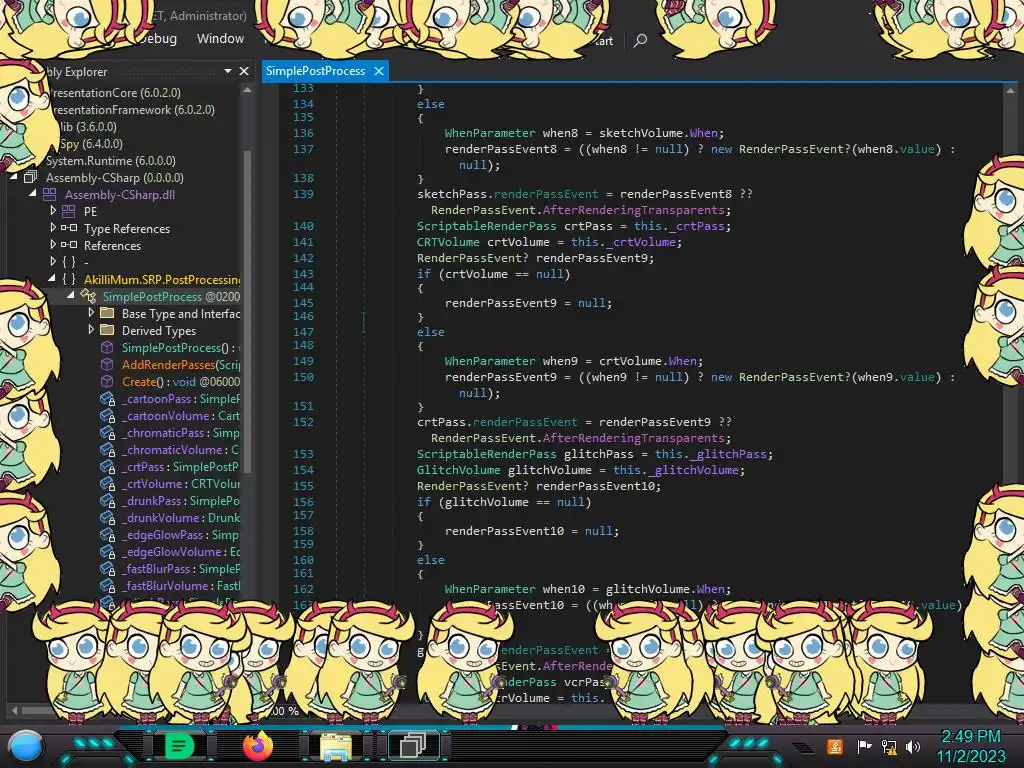Click the AddRenderPasses method cube icon
Viewport: 1024px width, 768px height.
click(107, 364)
